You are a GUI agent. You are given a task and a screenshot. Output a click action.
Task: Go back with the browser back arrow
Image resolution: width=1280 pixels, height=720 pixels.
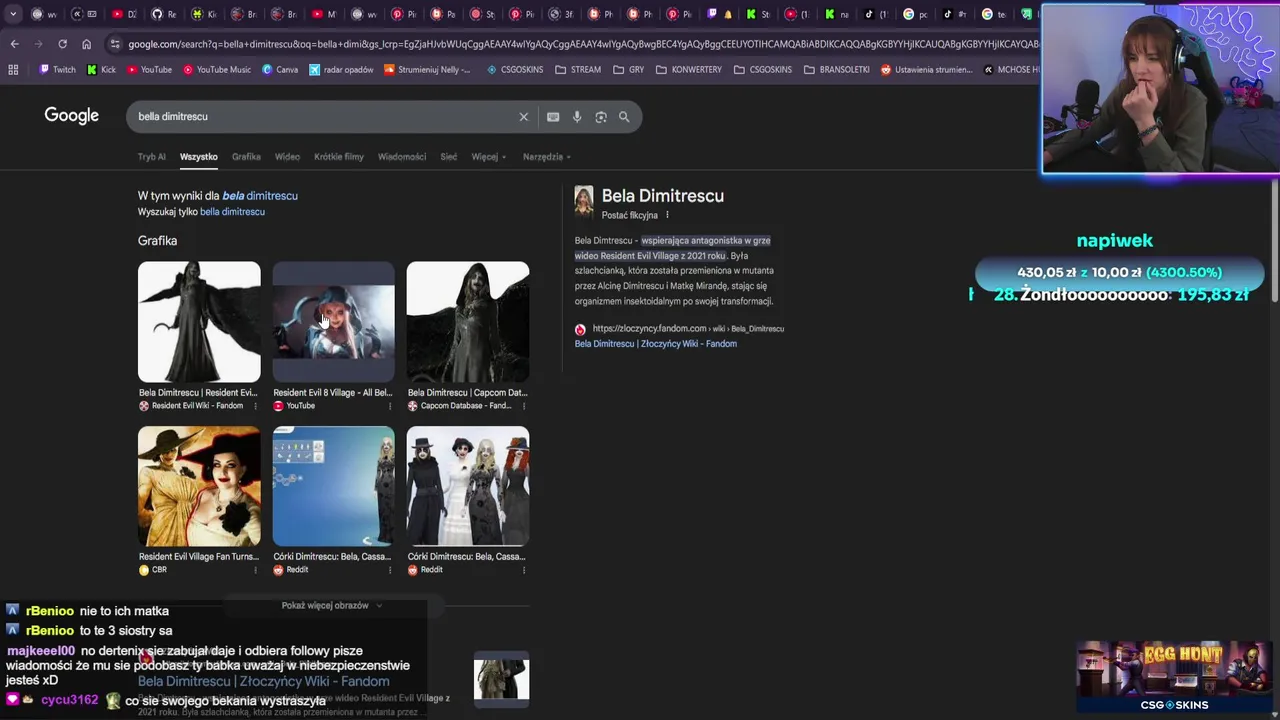pos(14,44)
